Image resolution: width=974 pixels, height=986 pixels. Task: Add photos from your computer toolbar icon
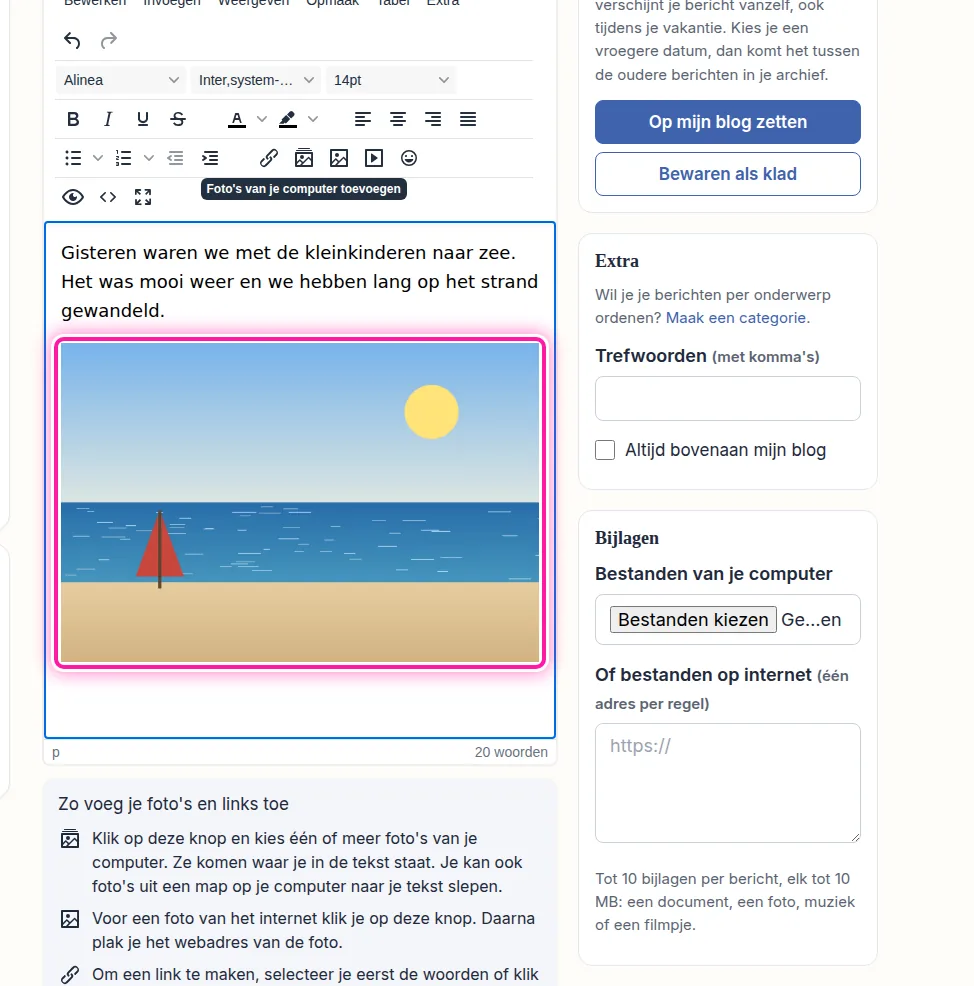[304, 158]
